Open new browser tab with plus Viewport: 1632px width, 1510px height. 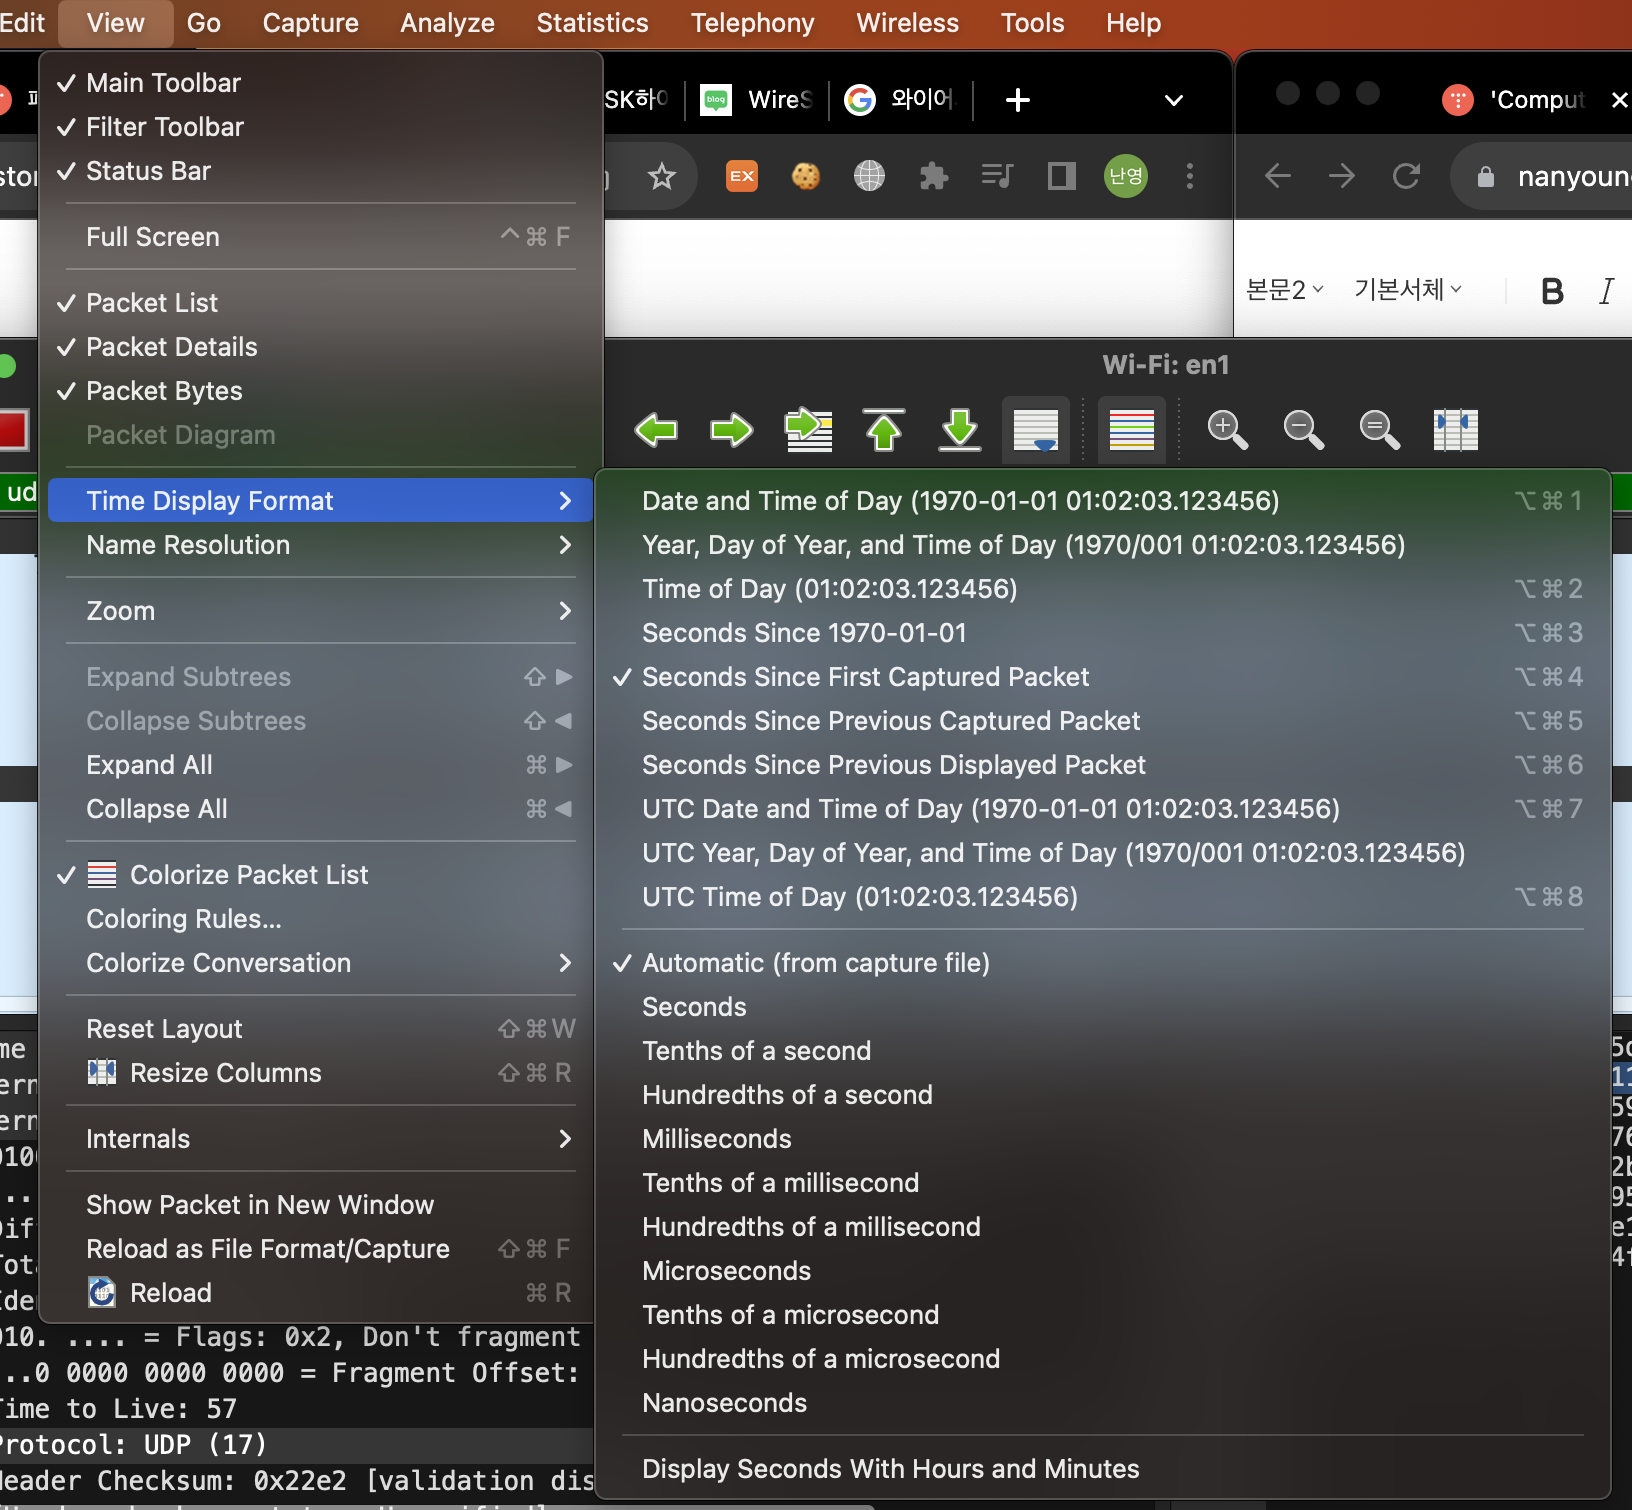pos(1017,100)
